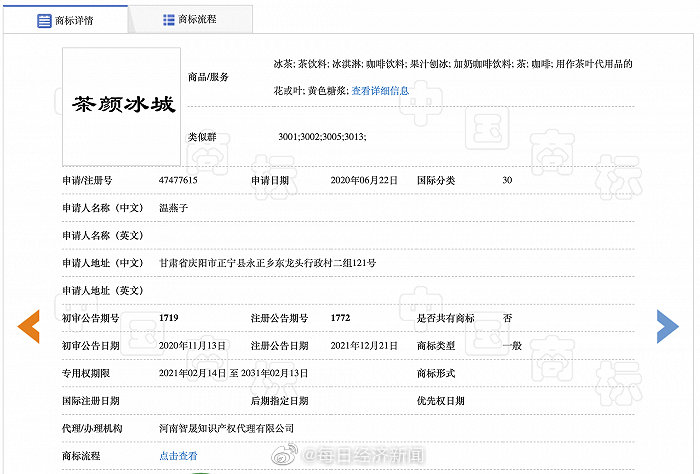Select the 代理/办理机构 label
The height and width of the screenshot is (474, 700).
[92, 428]
